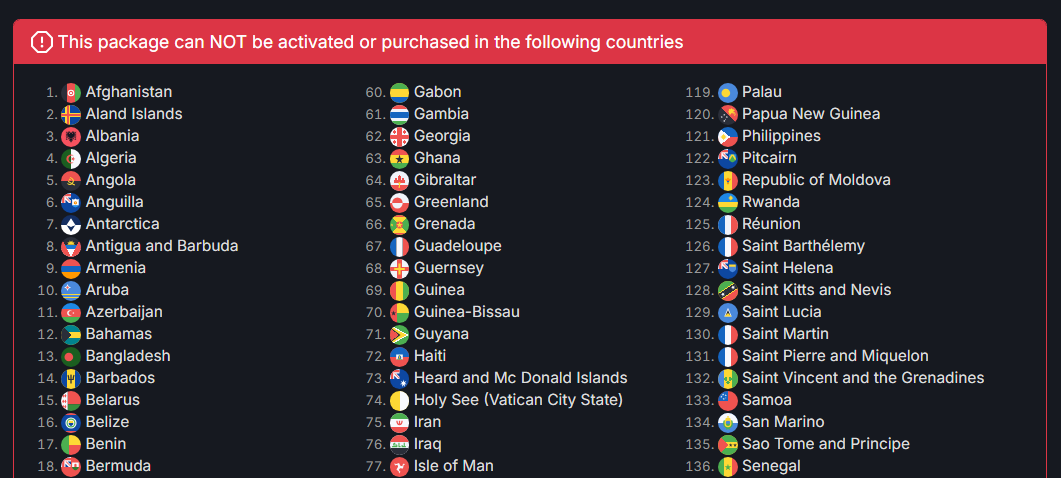Click the warning exclamation icon in red header
Screen dimensions: 1061x478
pyautogui.click(x=41, y=42)
